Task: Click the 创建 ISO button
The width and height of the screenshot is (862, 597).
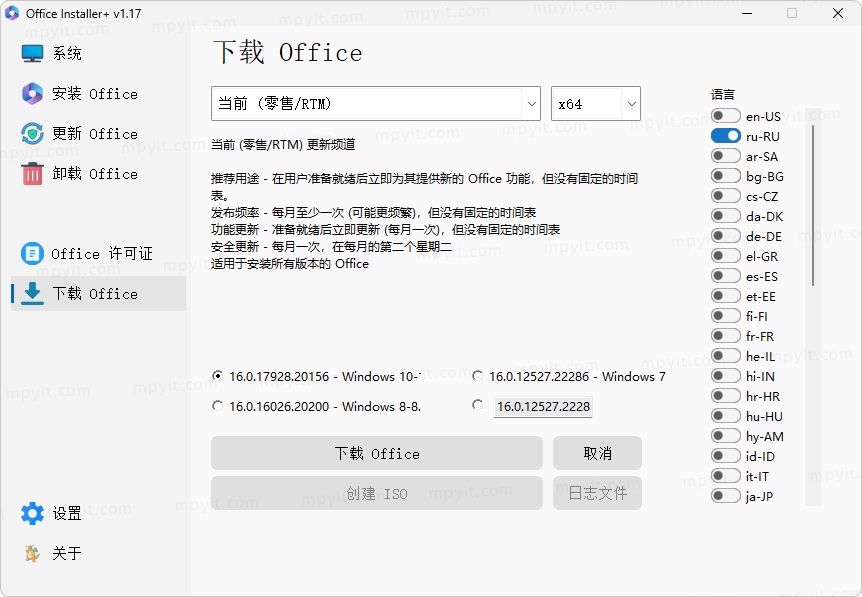Action: [x=377, y=493]
